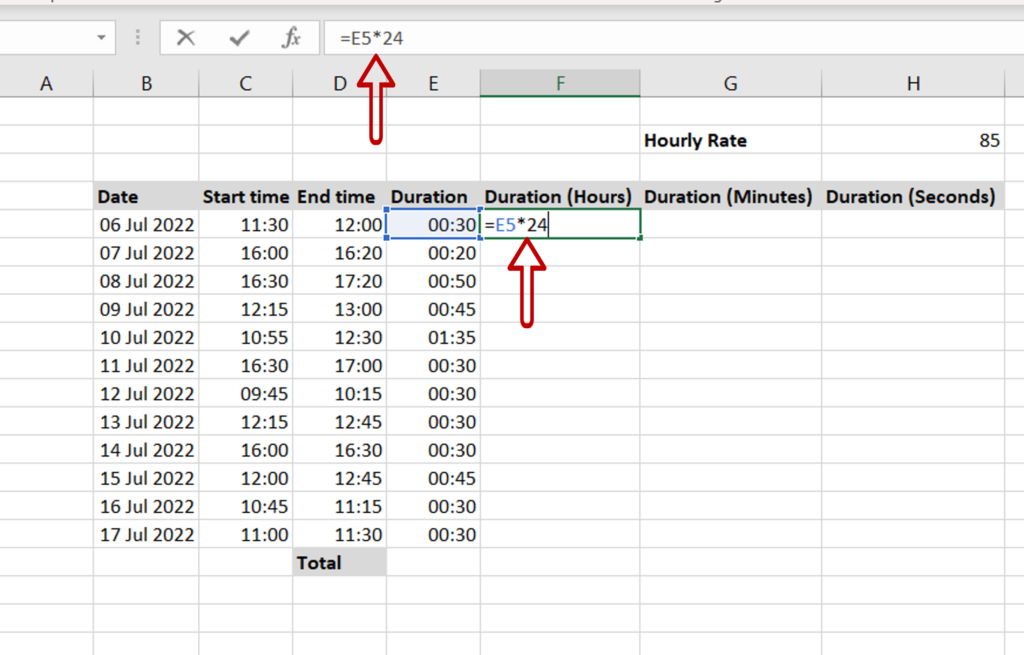This screenshot has width=1024, height=655.
Task: Select column B header
Action: [146, 84]
